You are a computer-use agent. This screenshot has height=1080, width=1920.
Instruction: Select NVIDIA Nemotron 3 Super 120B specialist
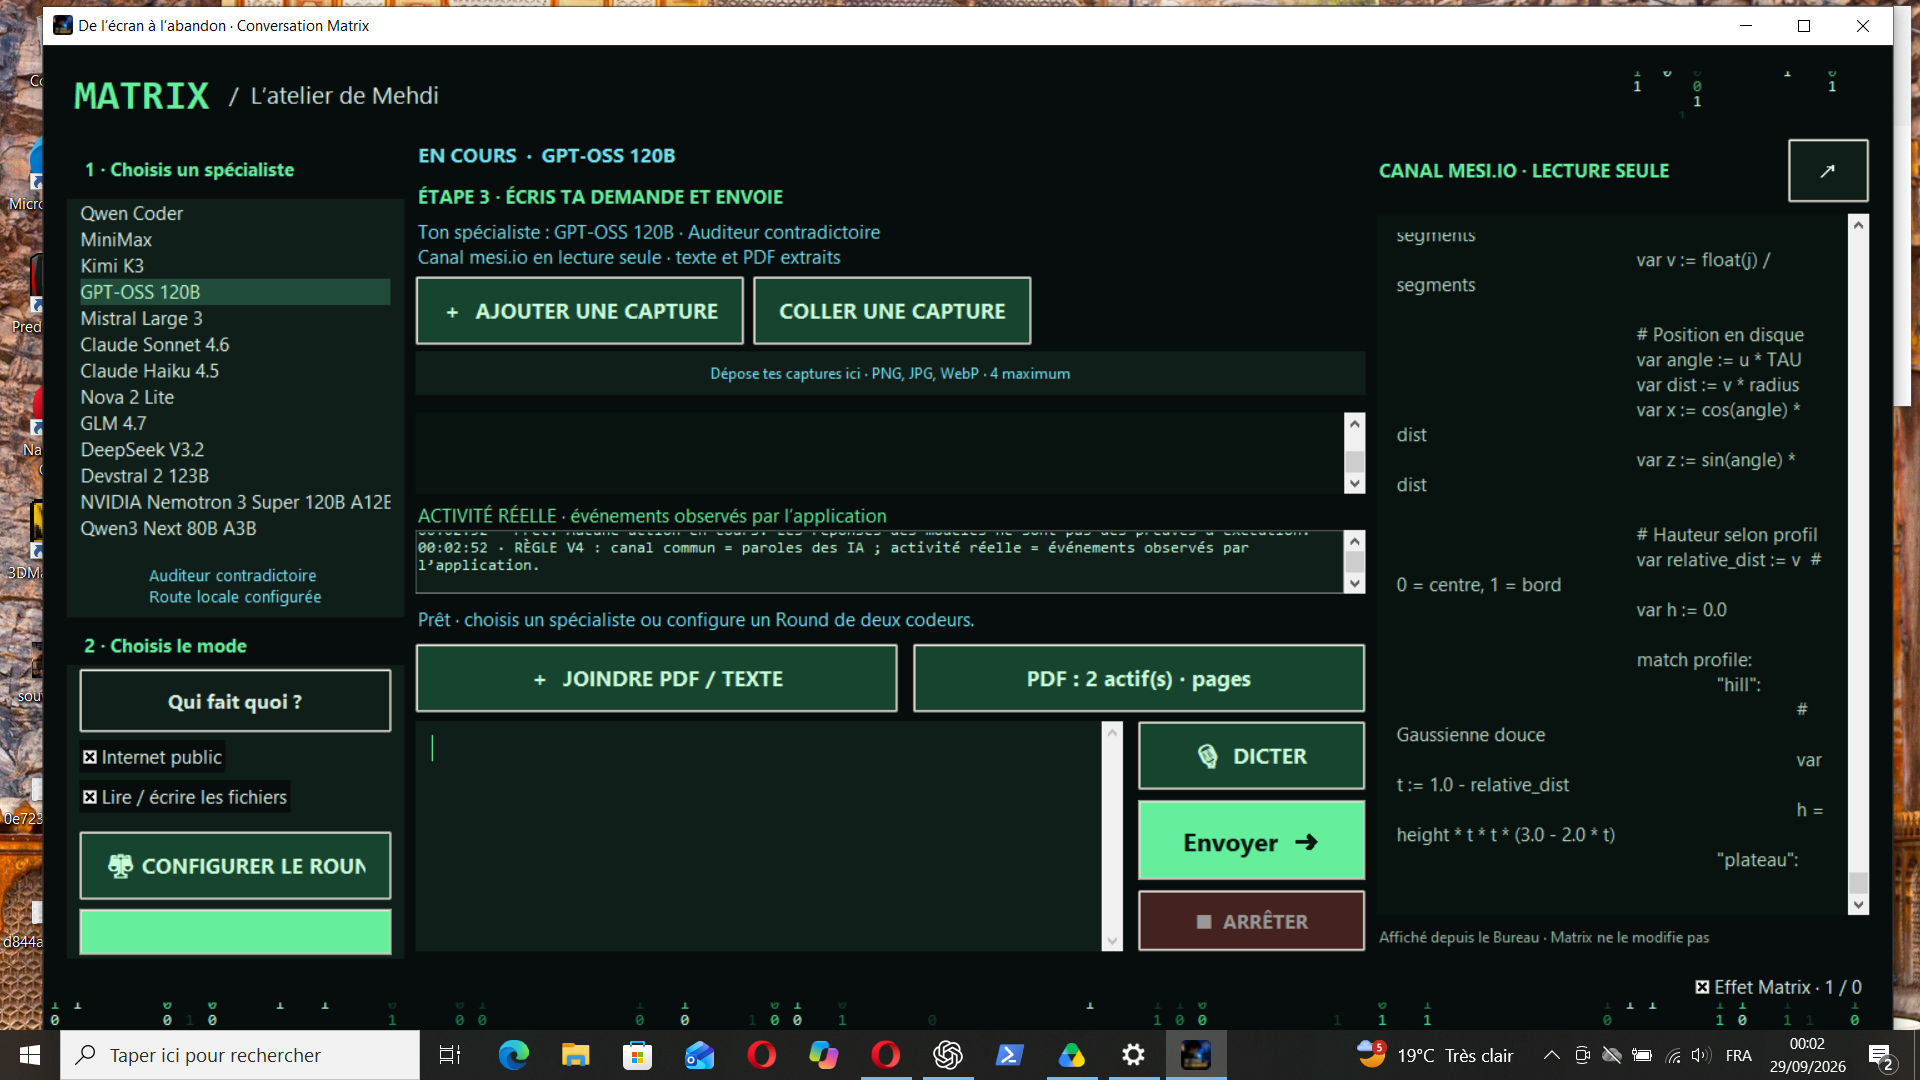235,502
